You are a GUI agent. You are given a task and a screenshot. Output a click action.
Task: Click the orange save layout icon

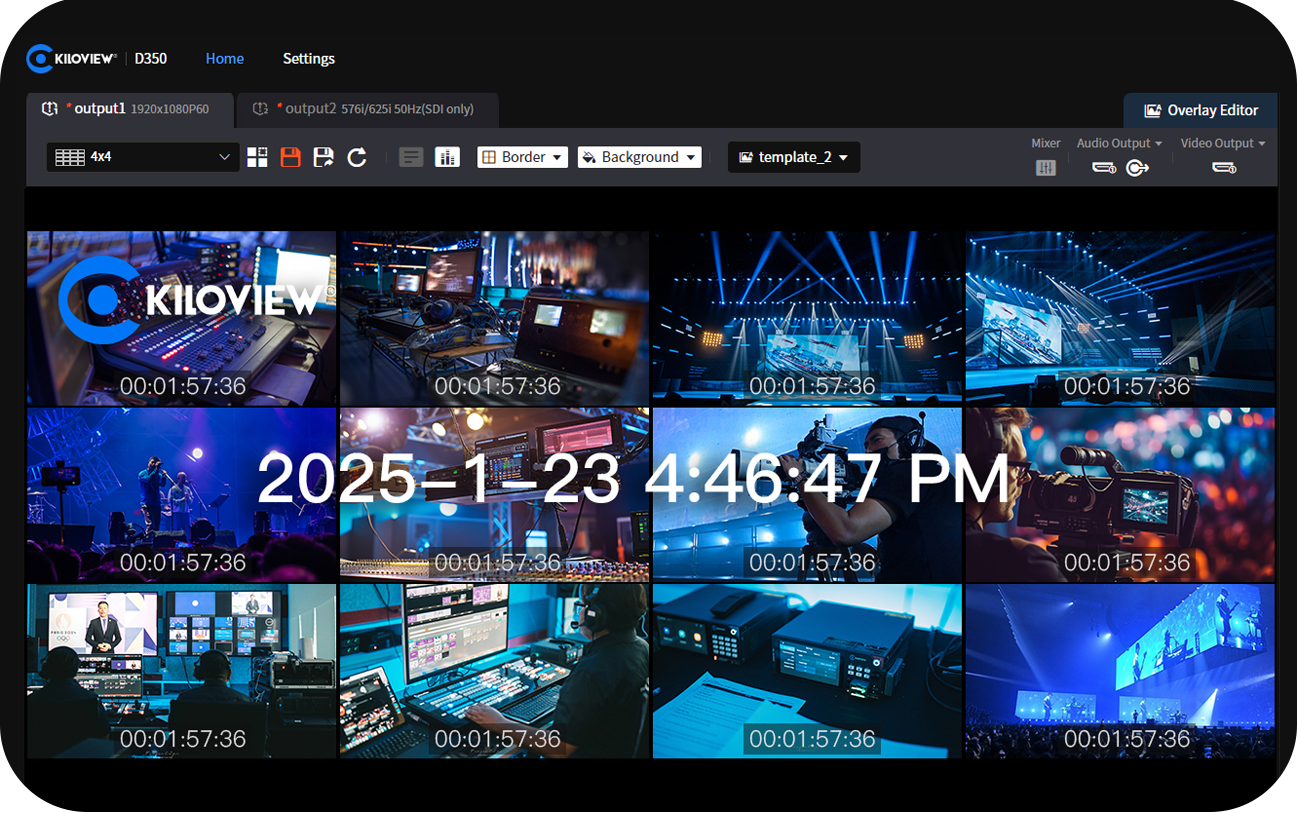click(291, 157)
